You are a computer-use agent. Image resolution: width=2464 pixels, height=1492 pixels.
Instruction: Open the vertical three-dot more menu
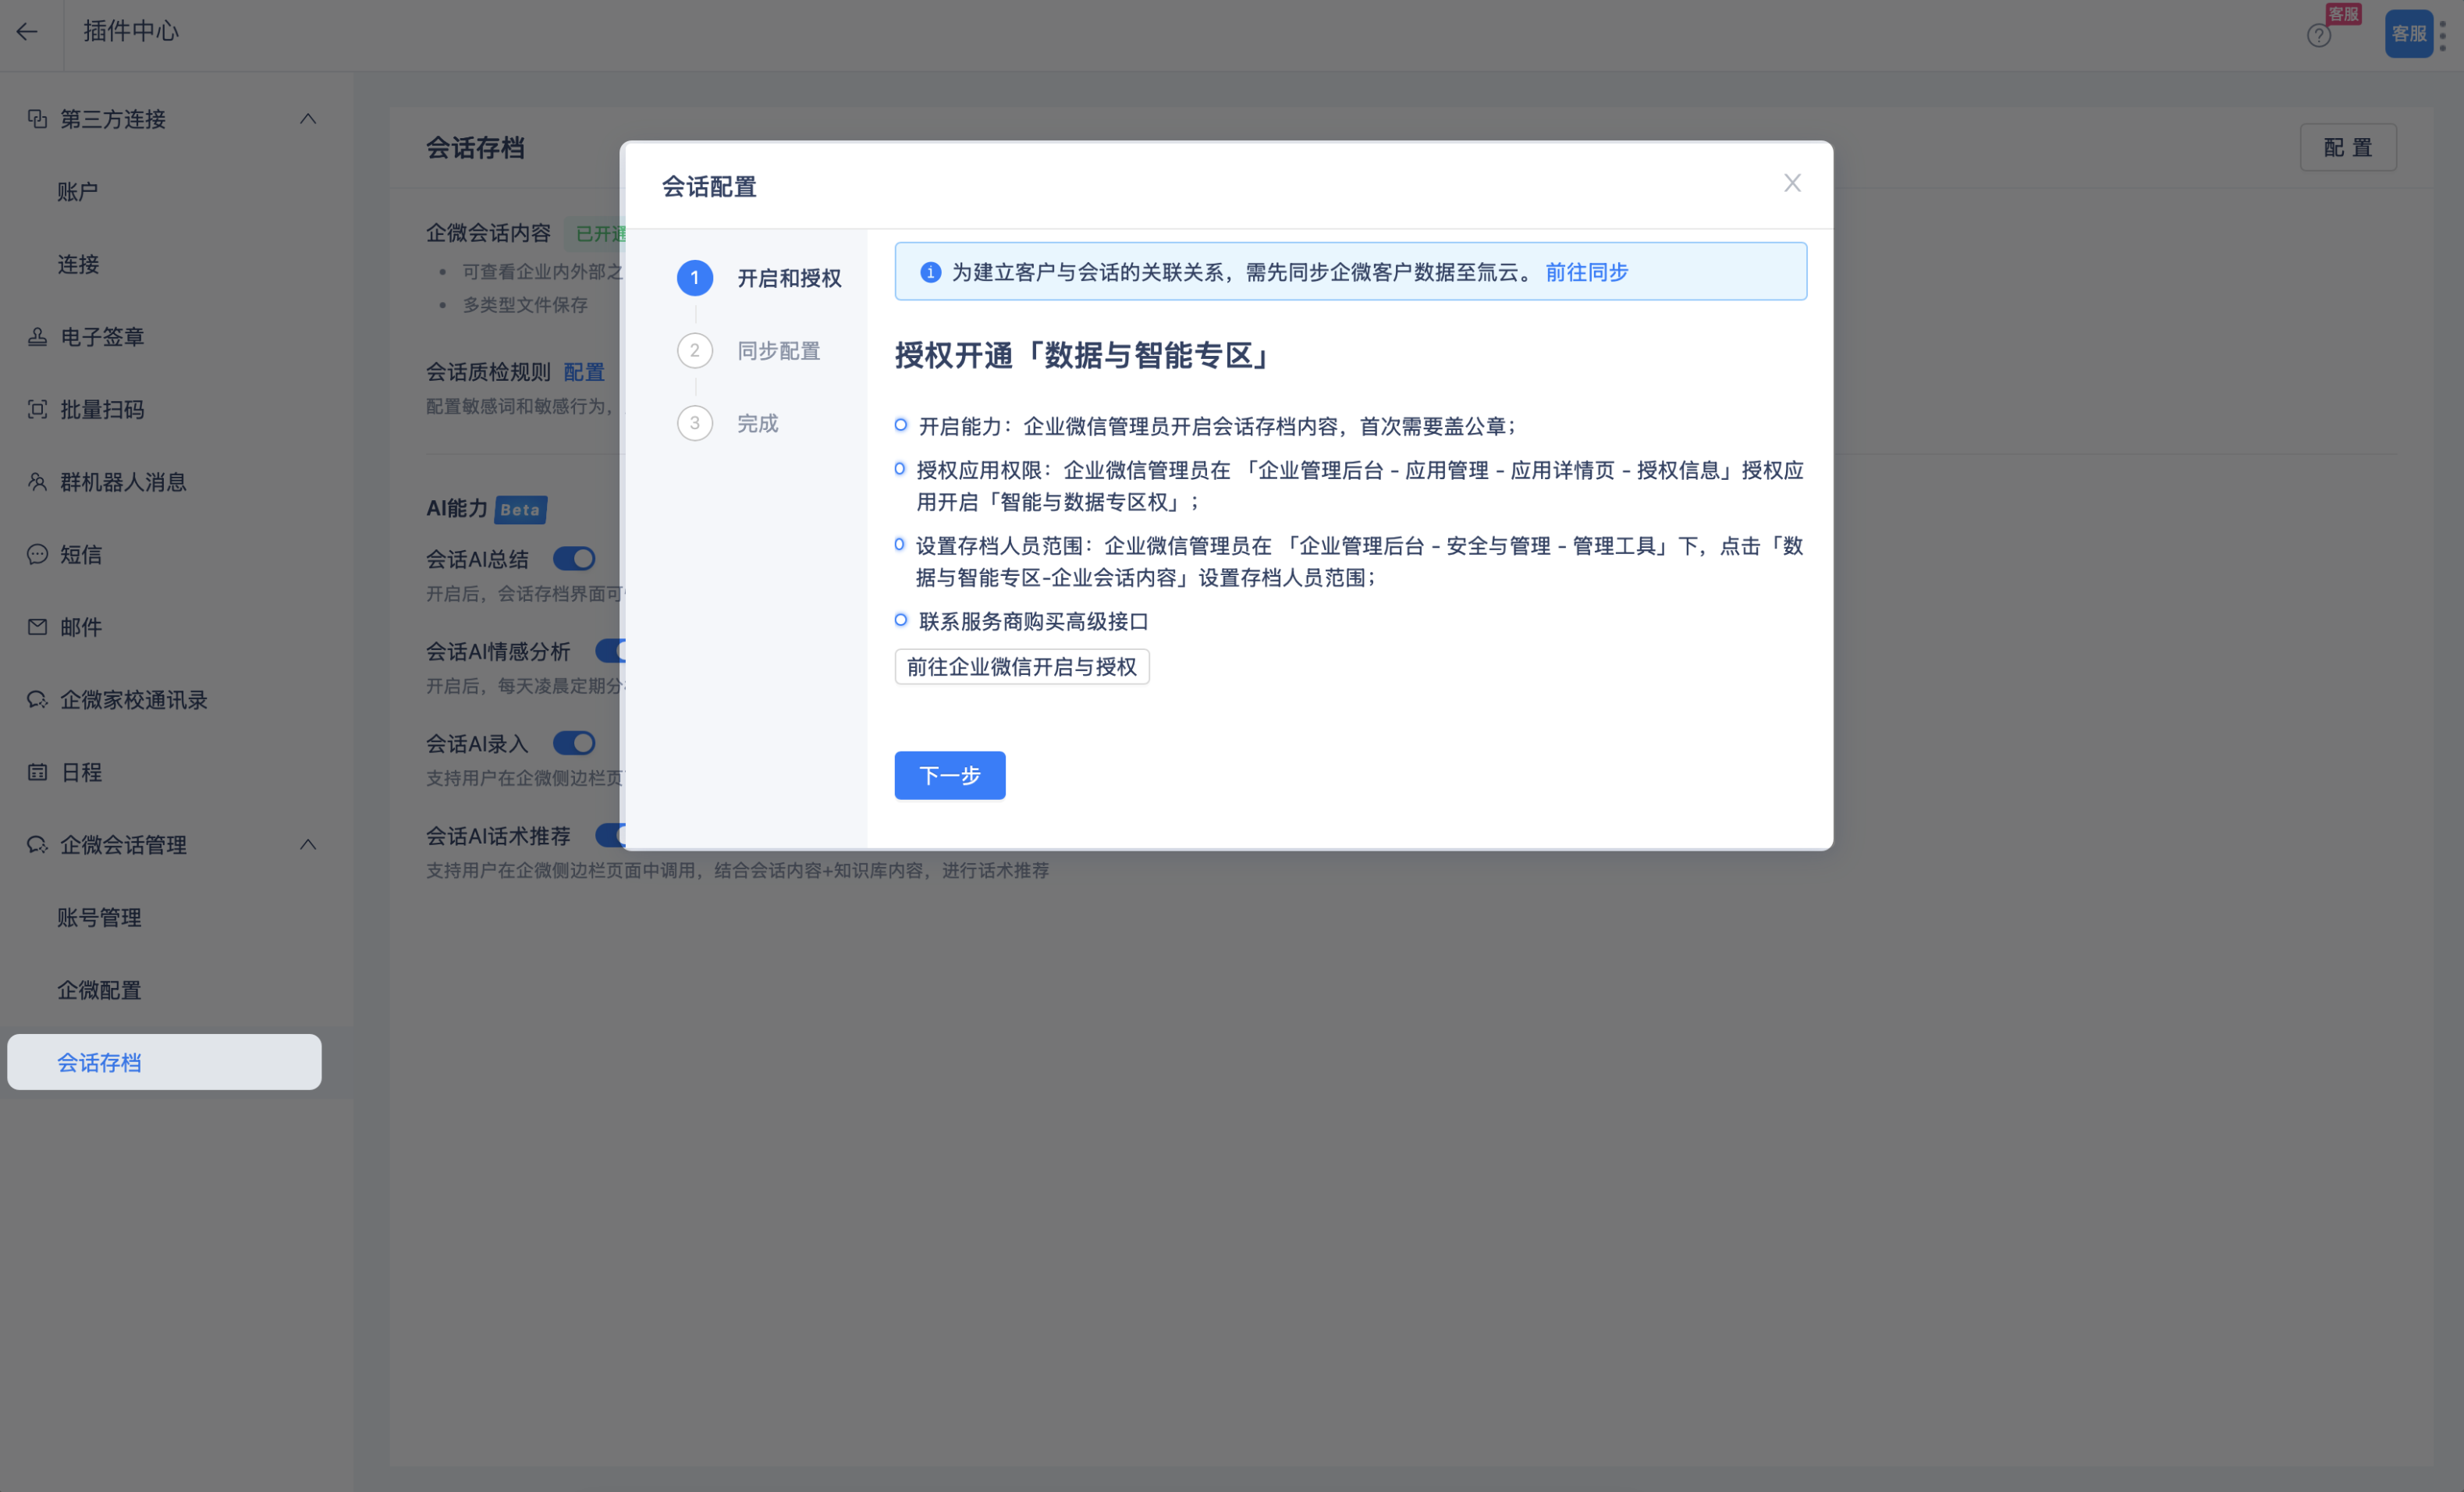click(2443, 36)
